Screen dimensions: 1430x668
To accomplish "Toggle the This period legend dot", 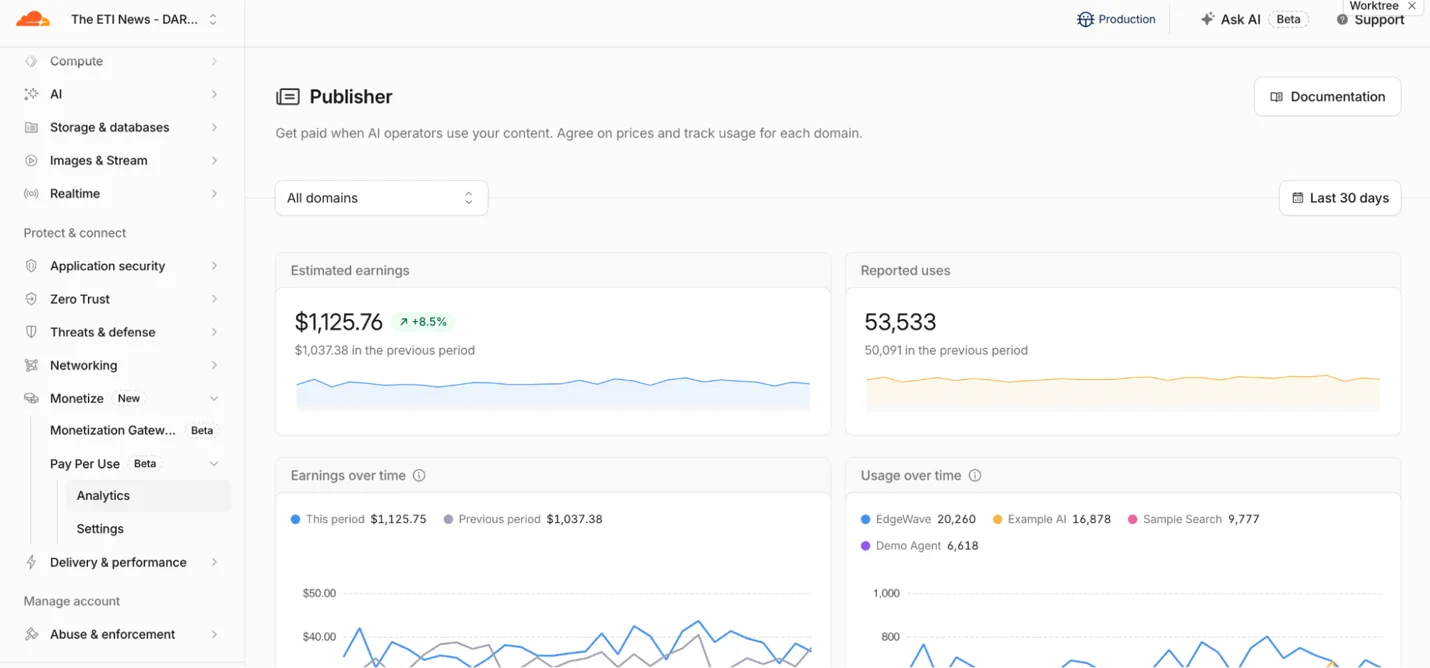I will pyautogui.click(x=295, y=520).
